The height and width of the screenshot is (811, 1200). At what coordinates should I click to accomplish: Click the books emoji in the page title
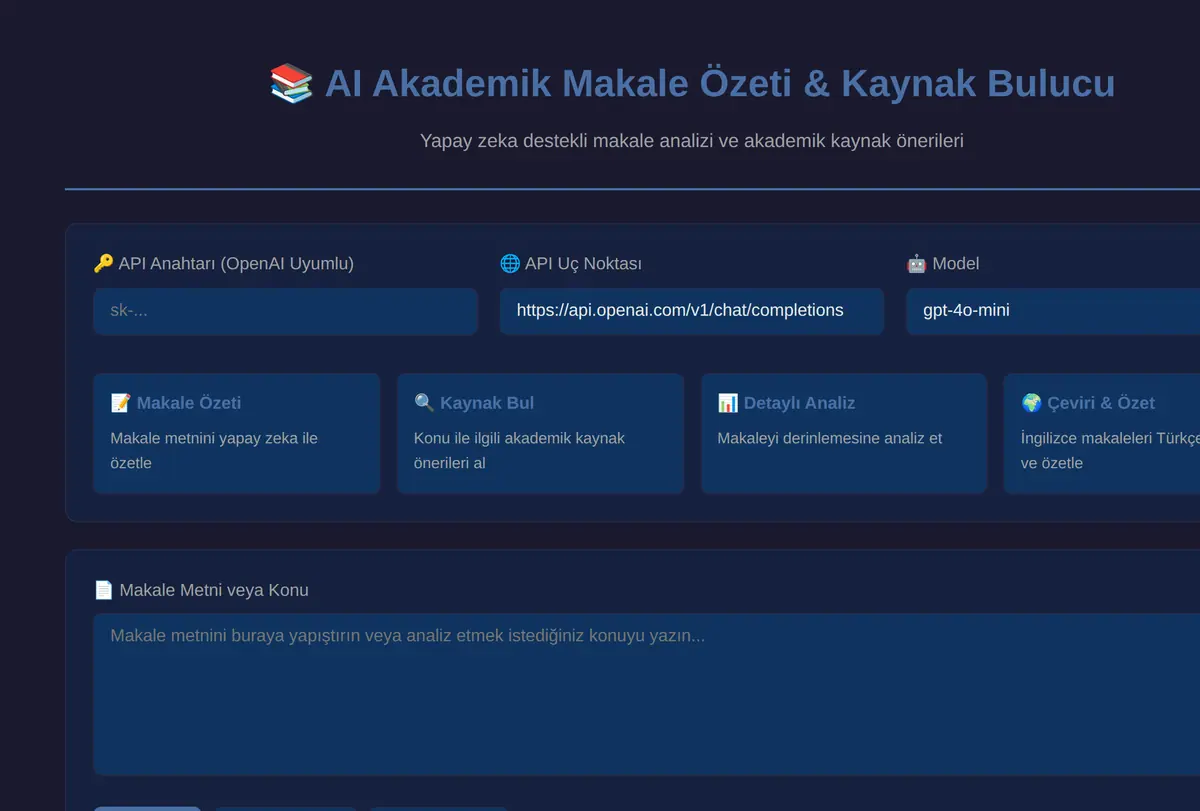pos(291,83)
